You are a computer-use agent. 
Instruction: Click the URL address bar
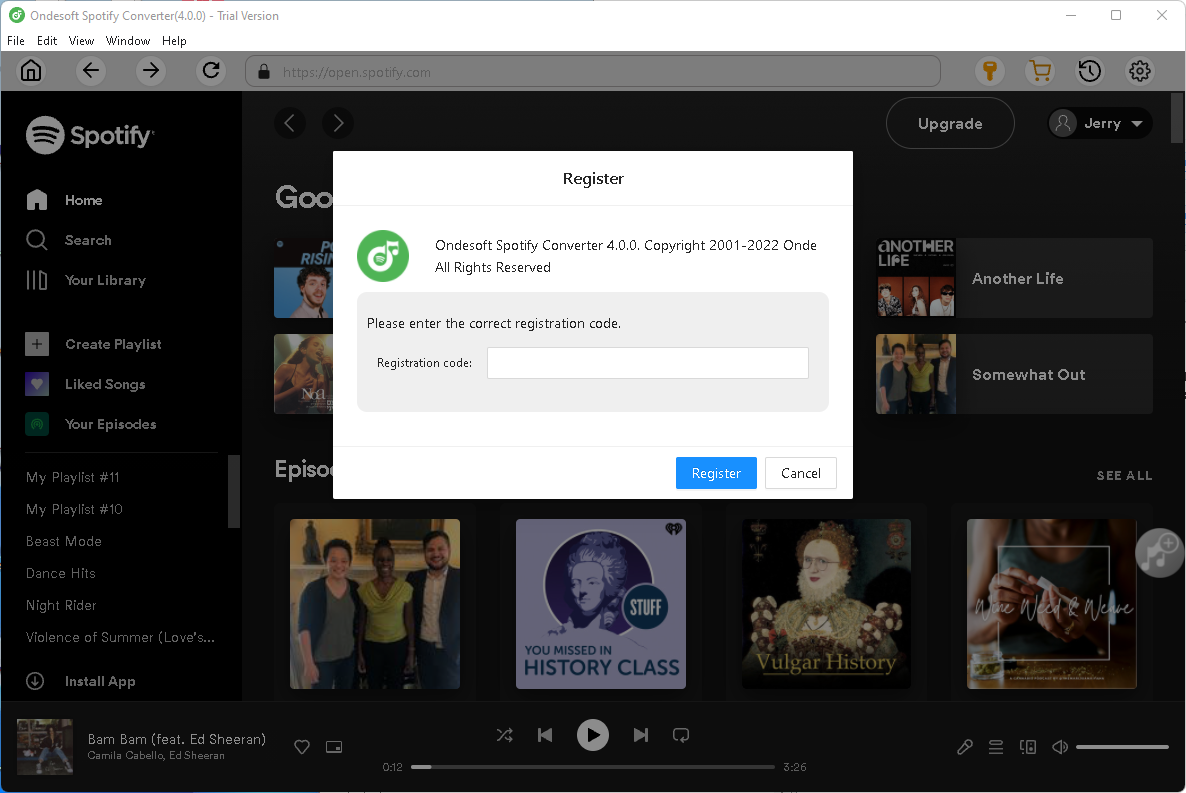pos(593,71)
